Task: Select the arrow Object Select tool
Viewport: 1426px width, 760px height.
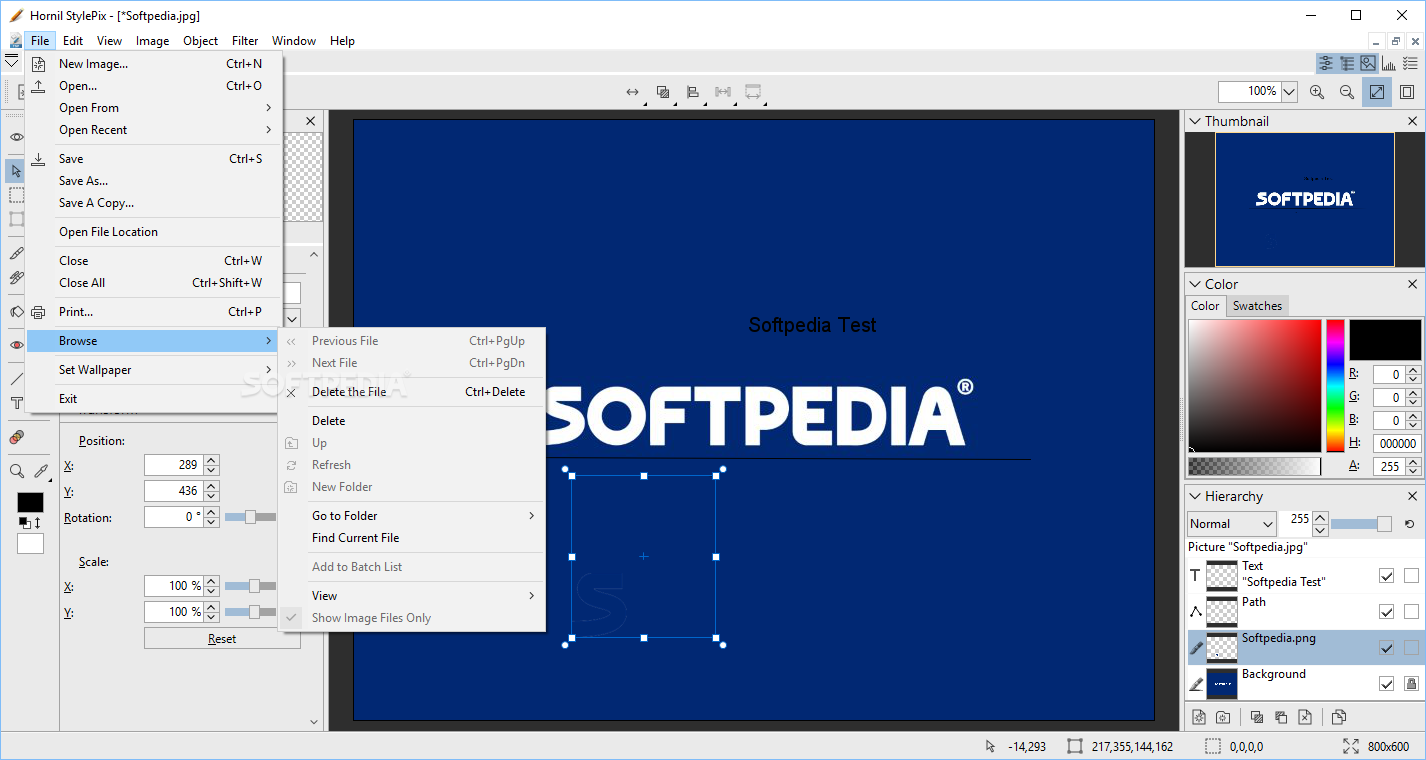Action: 16,171
